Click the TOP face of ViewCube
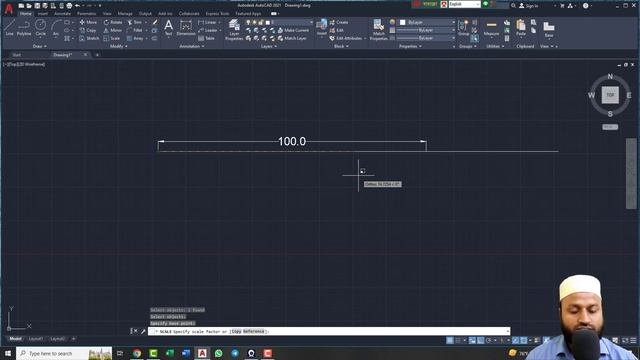 click(x=610, y=95)
